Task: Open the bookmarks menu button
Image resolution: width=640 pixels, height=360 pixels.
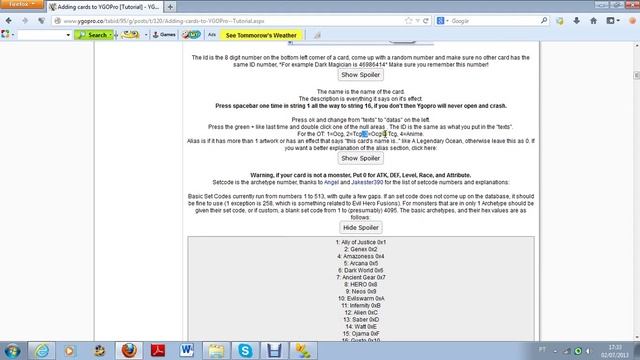Action: point(613,21)
